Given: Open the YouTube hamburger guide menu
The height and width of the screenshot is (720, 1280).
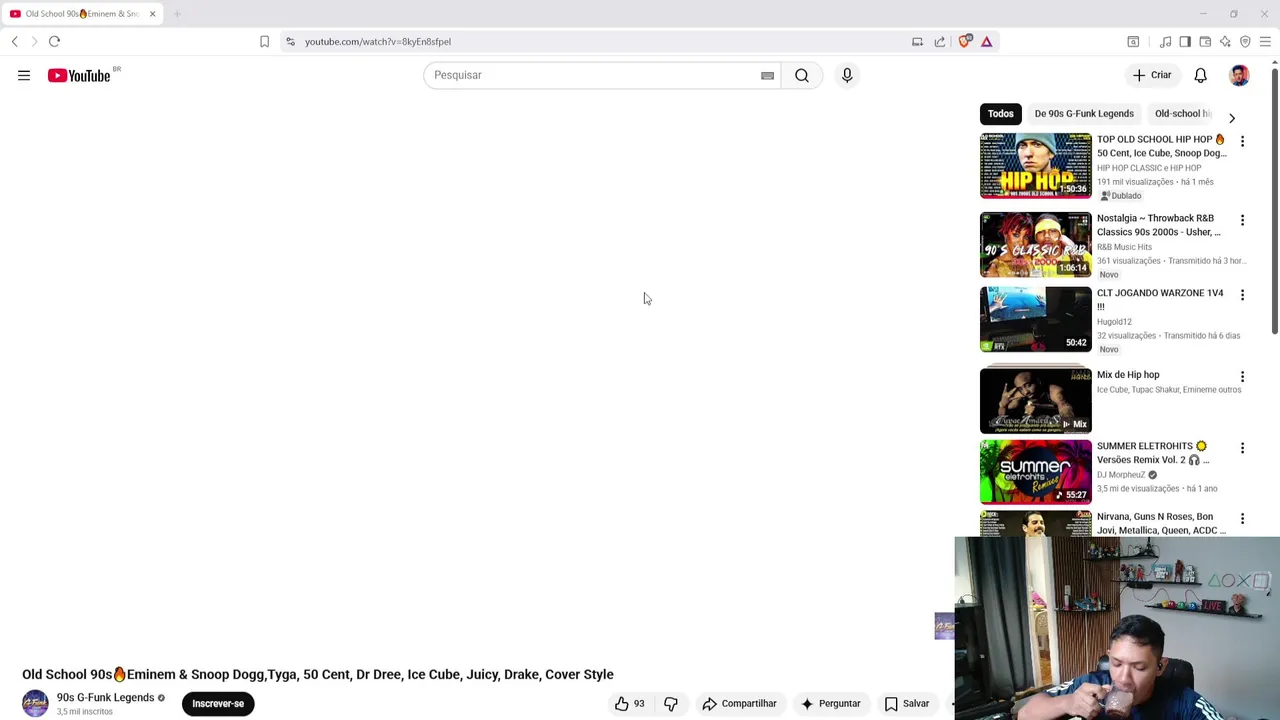Looking at the screenshot, I should (24, 75).
